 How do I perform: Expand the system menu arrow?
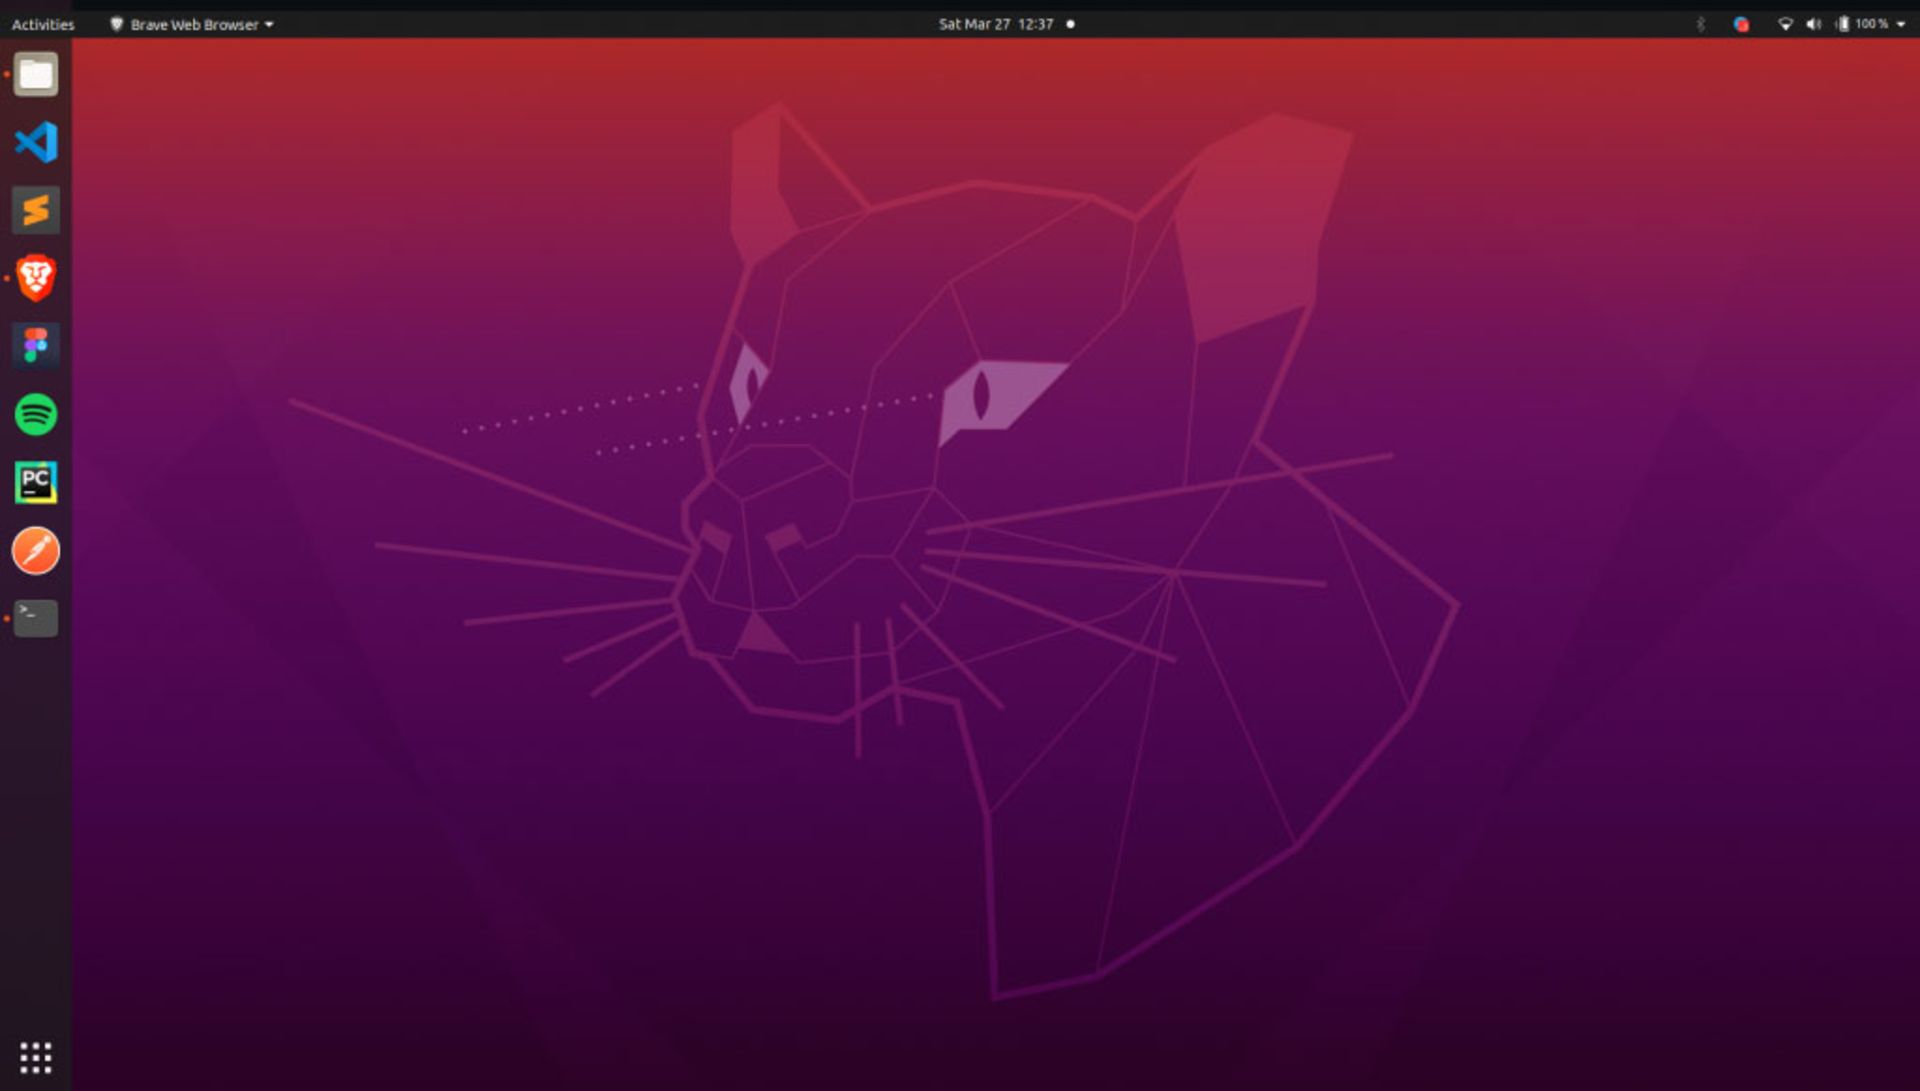1901,24
